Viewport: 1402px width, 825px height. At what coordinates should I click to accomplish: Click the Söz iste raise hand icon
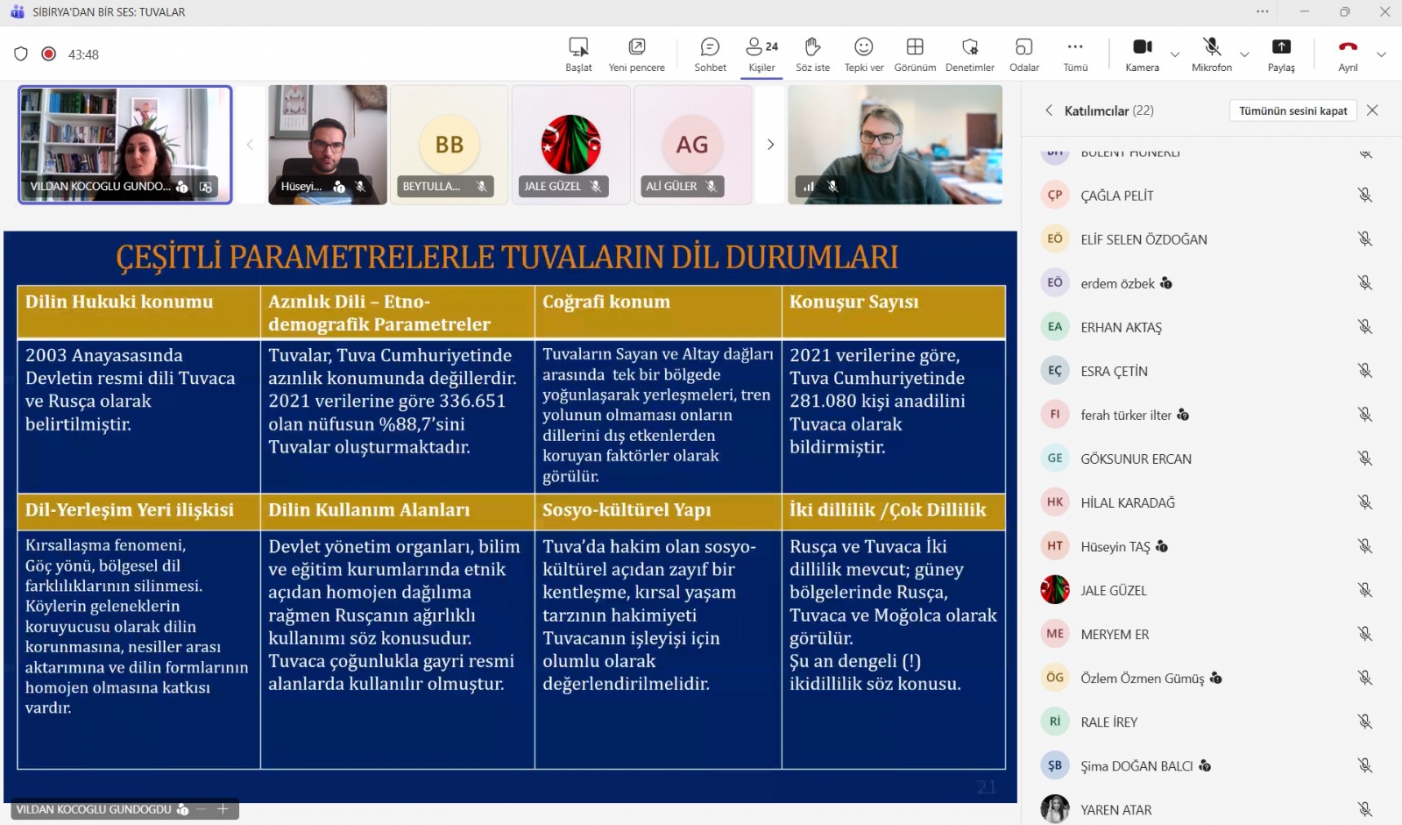(812, 47)
